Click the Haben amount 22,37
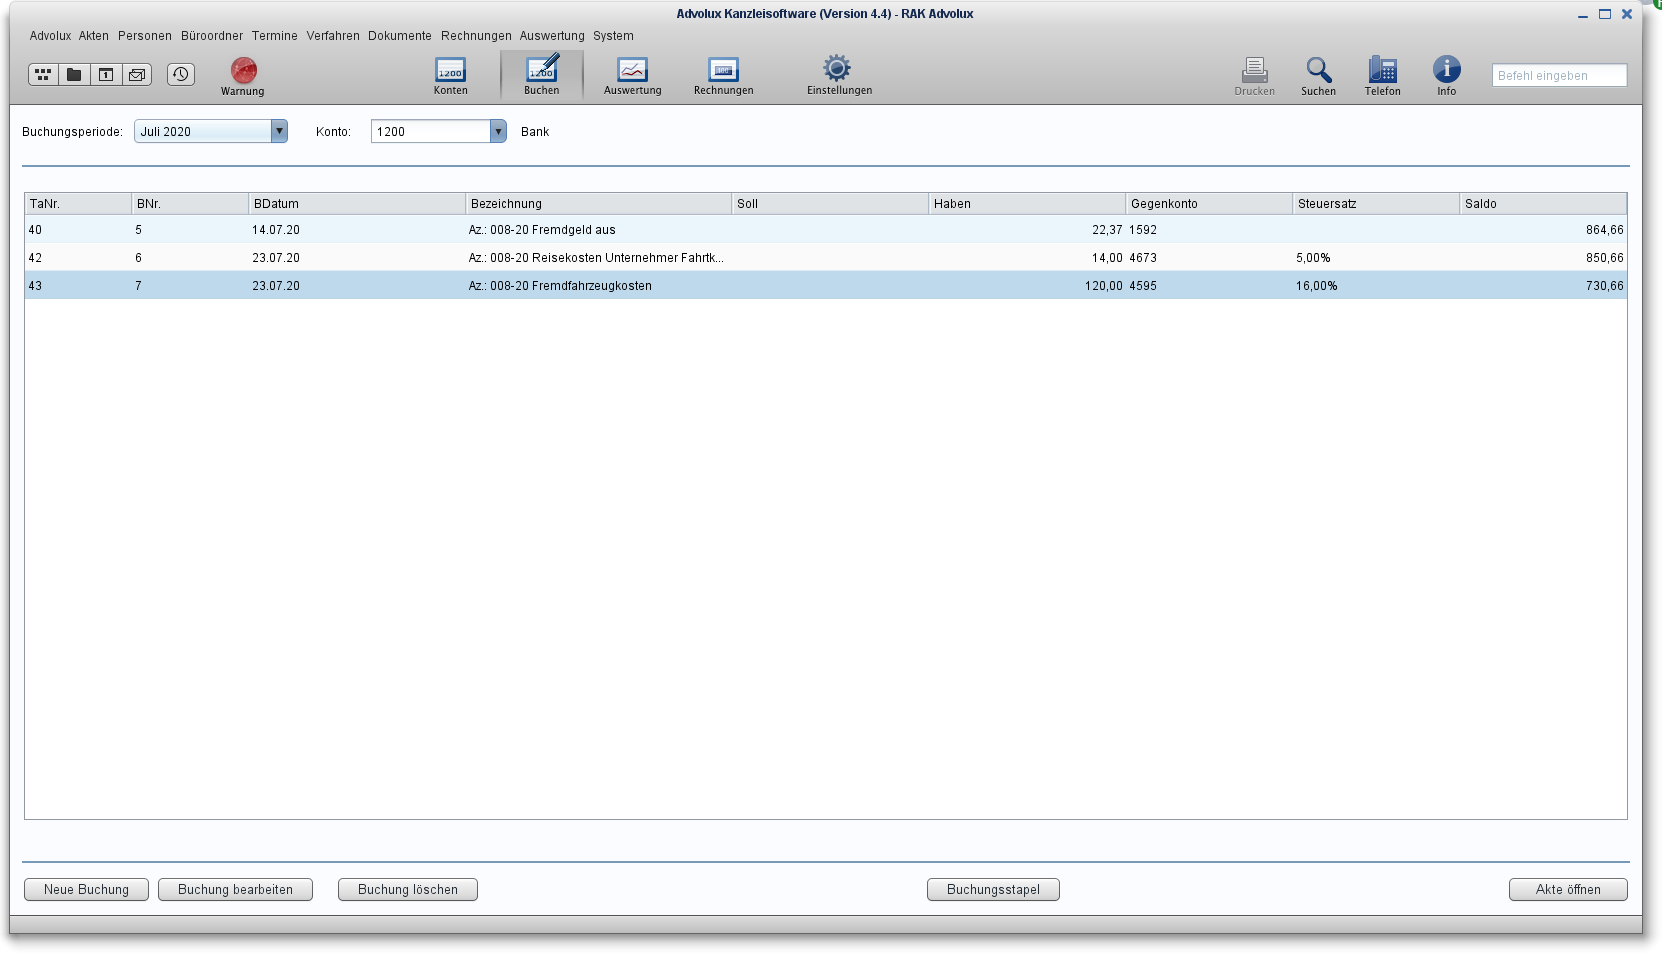 [1107, 230]
